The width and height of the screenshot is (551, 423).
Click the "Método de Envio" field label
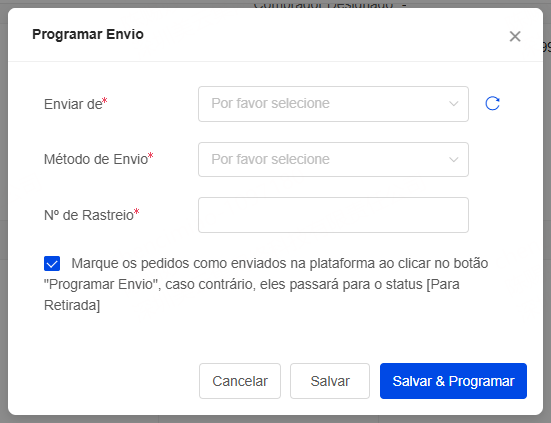(96, 160)
